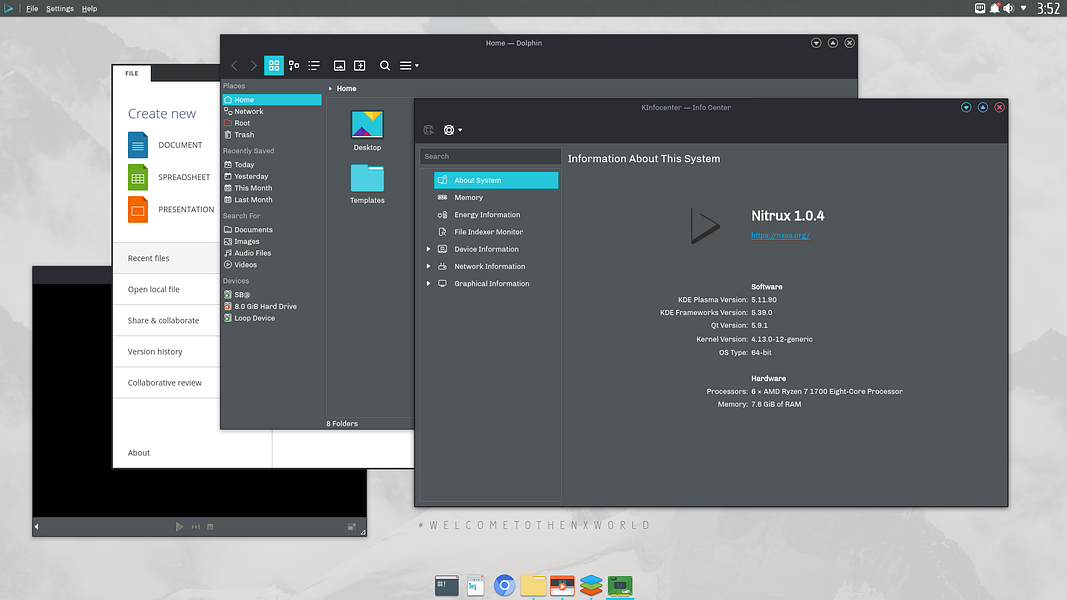Image resolution: width=1067 pixels, height=600 pixels.
Task: Open Collaborative review section
Action: click(x=166, y=383)
